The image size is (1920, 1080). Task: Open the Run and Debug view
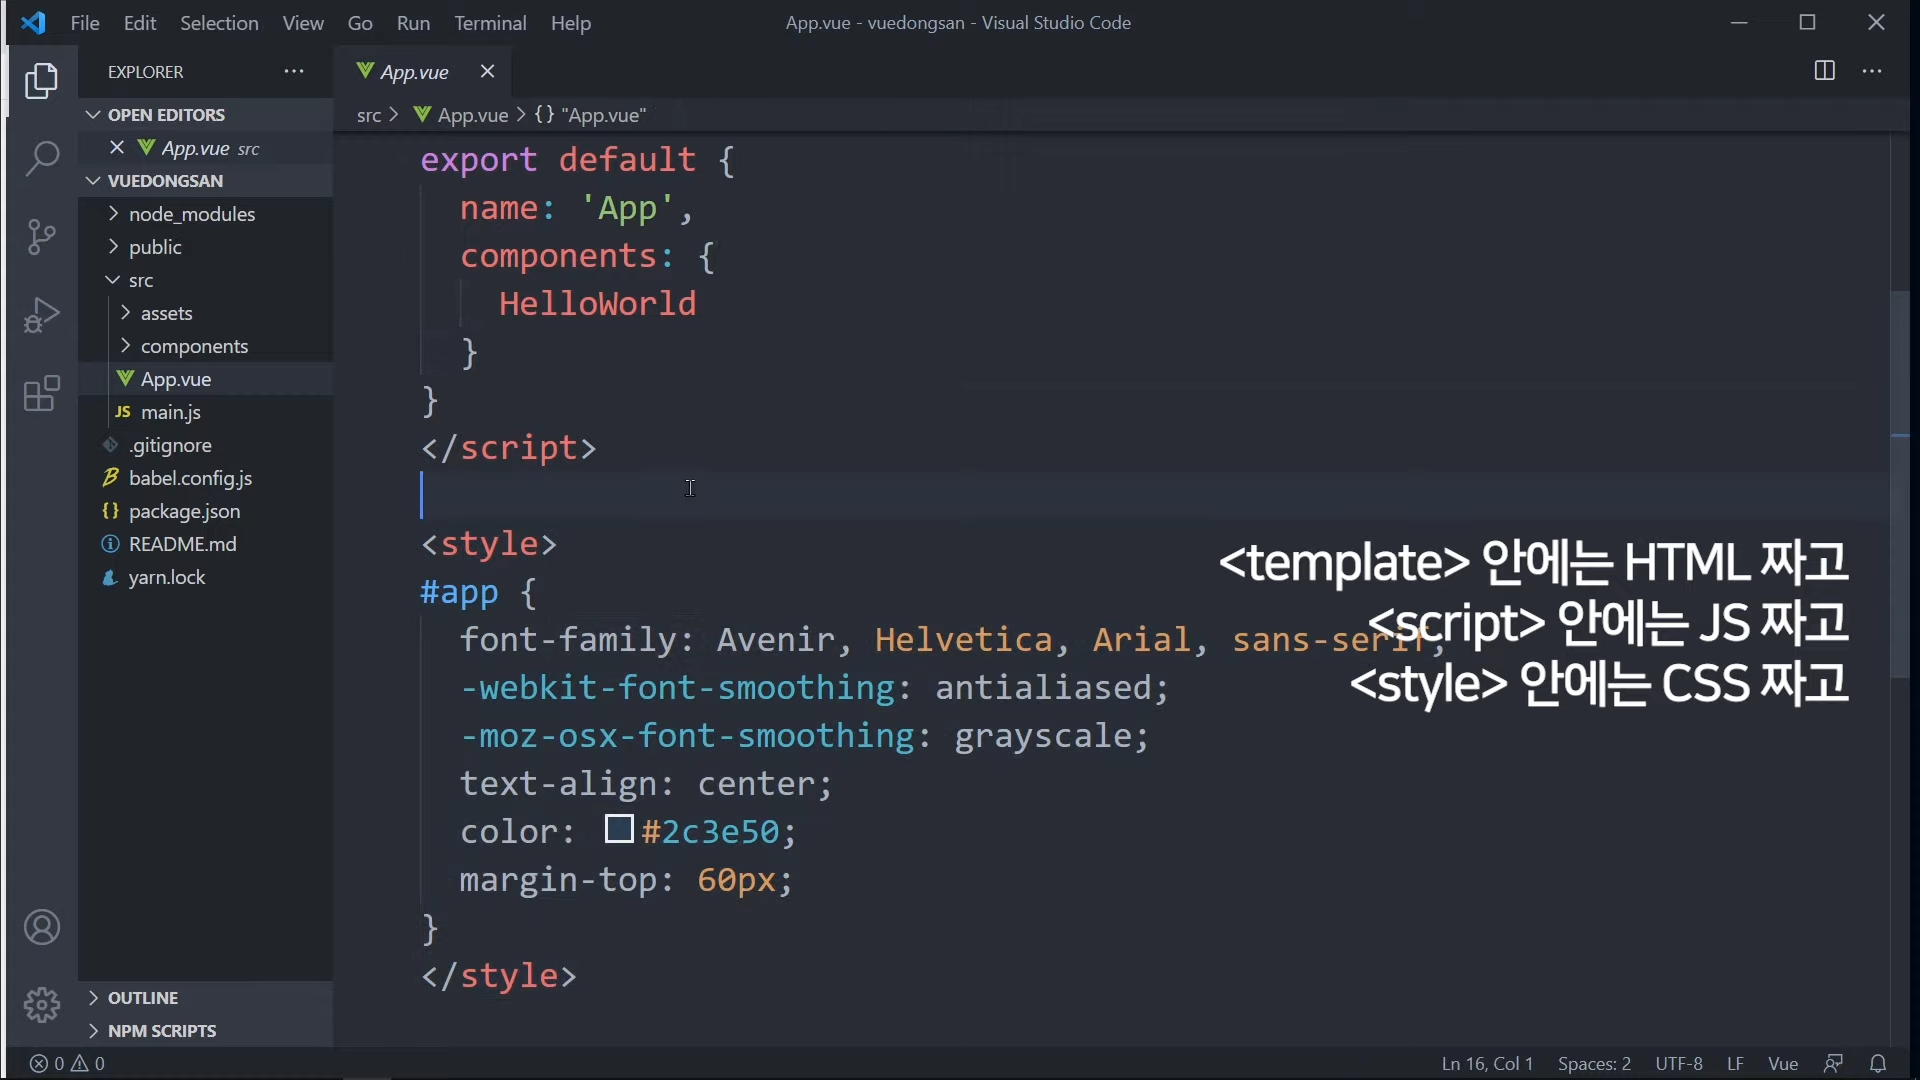42,315
